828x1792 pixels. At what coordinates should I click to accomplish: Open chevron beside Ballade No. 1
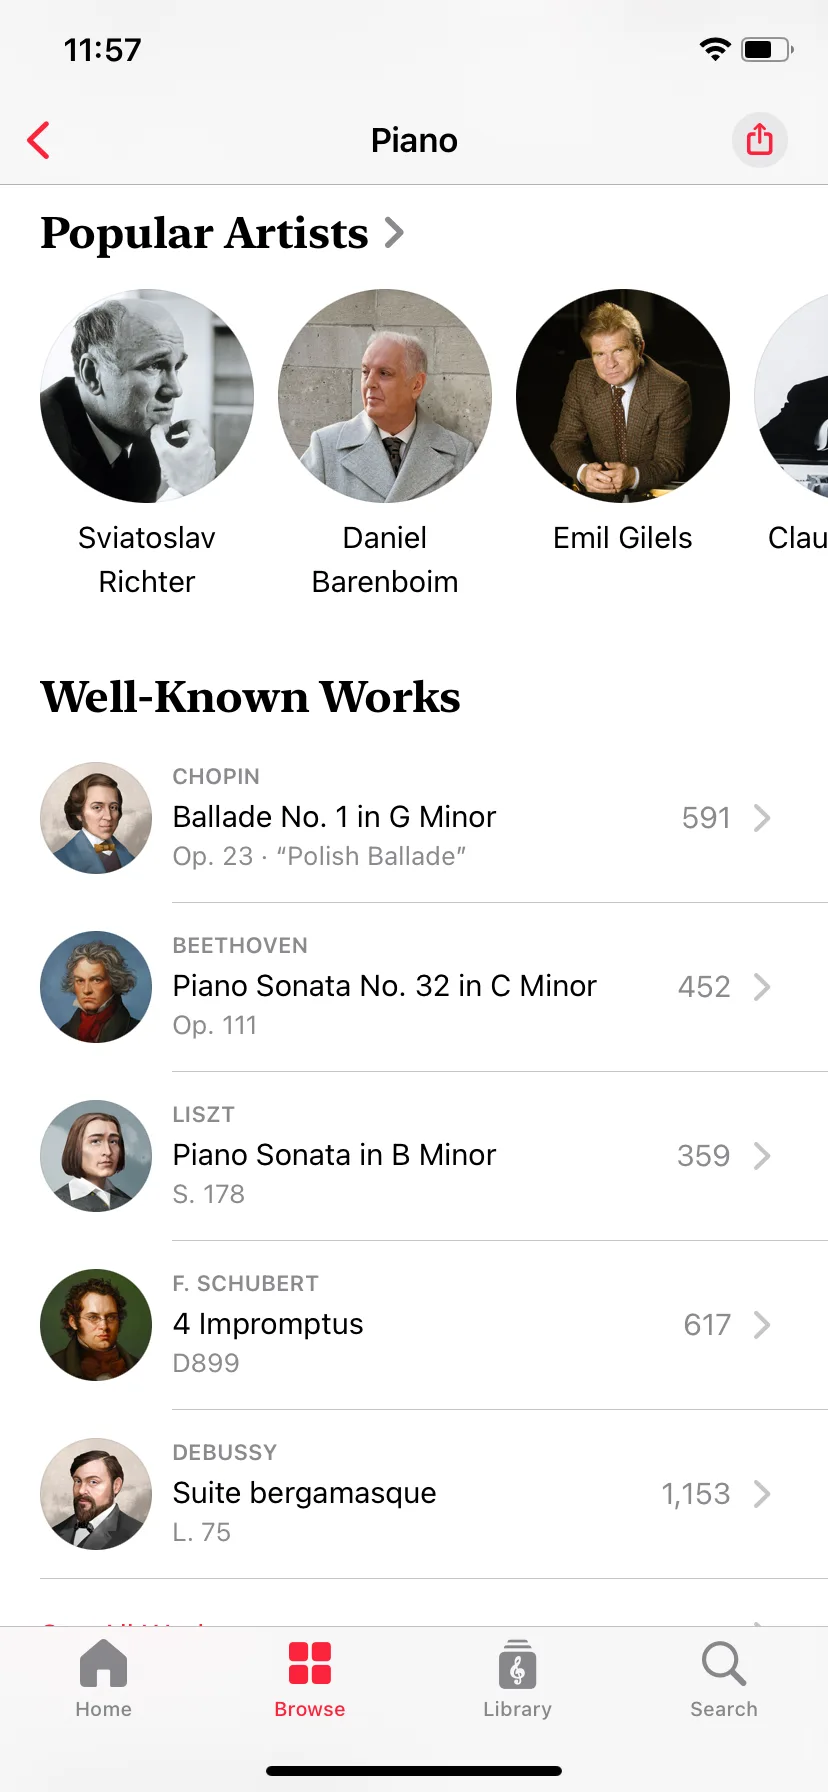(762, 818)
